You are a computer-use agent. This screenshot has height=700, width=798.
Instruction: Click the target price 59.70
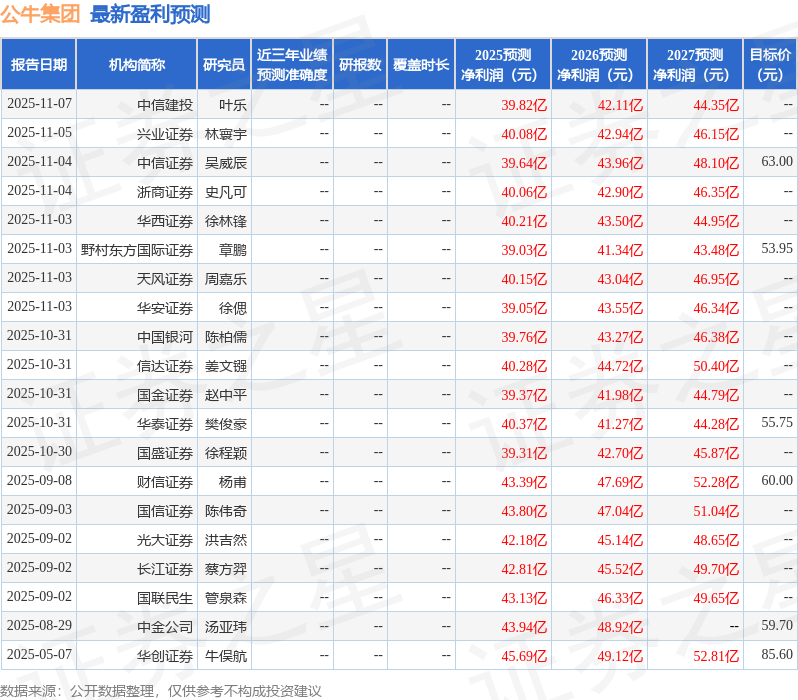point(777,626)
